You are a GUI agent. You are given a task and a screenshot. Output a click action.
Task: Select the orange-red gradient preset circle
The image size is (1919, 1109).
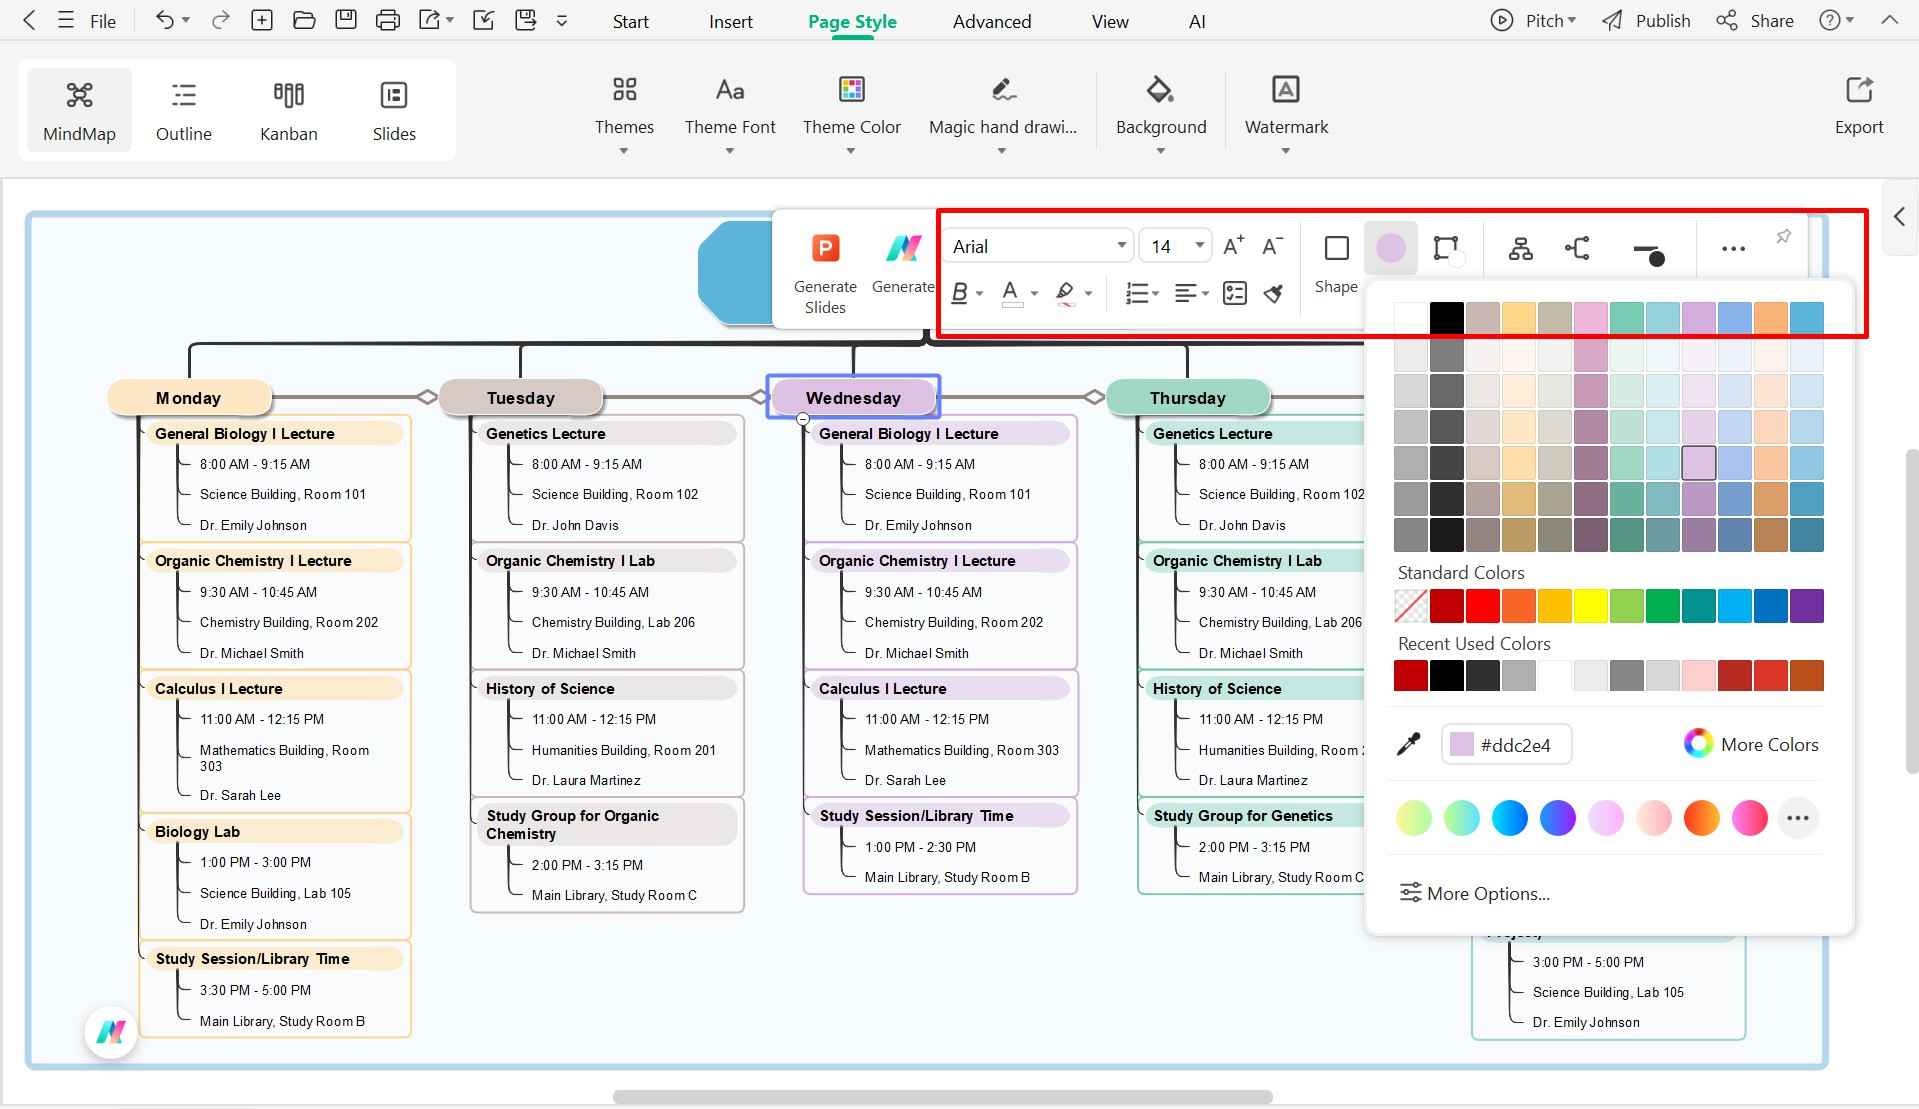tap(1701, 818)
